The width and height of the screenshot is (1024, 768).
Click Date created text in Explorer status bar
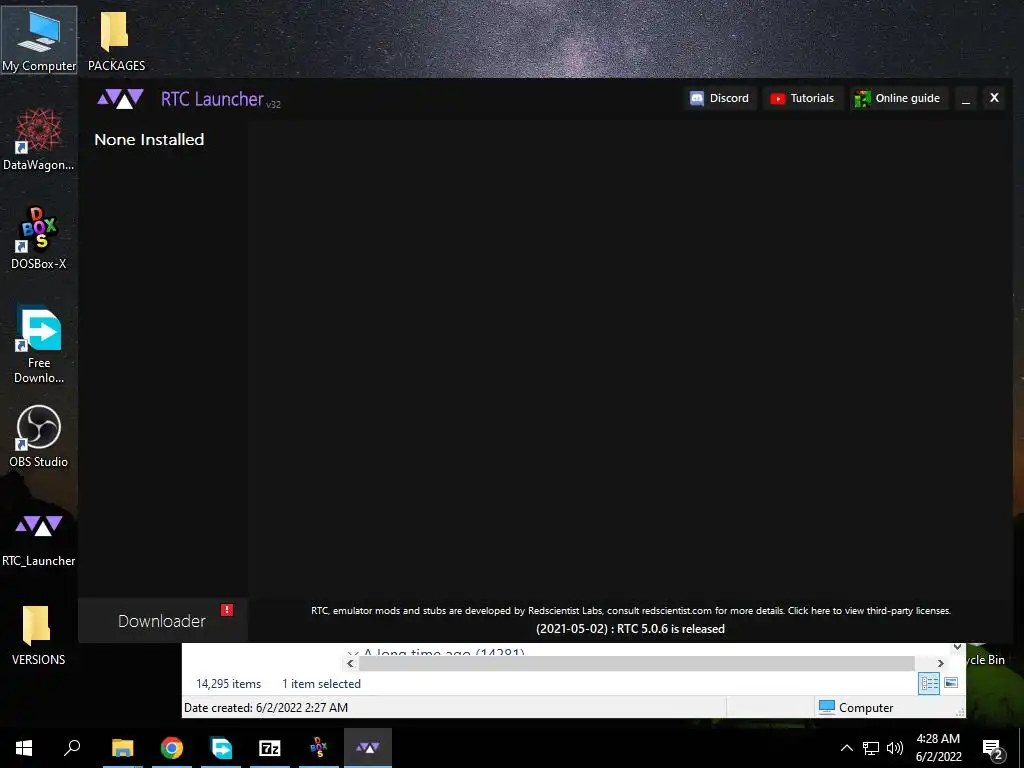[x=266, y=708]
